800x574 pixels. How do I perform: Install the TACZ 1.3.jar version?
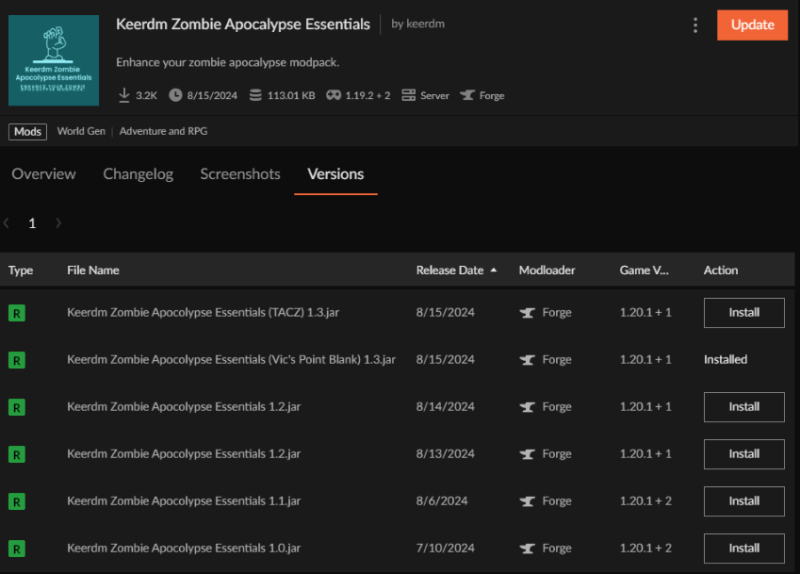pyautogui.click(x=743, y=313)
